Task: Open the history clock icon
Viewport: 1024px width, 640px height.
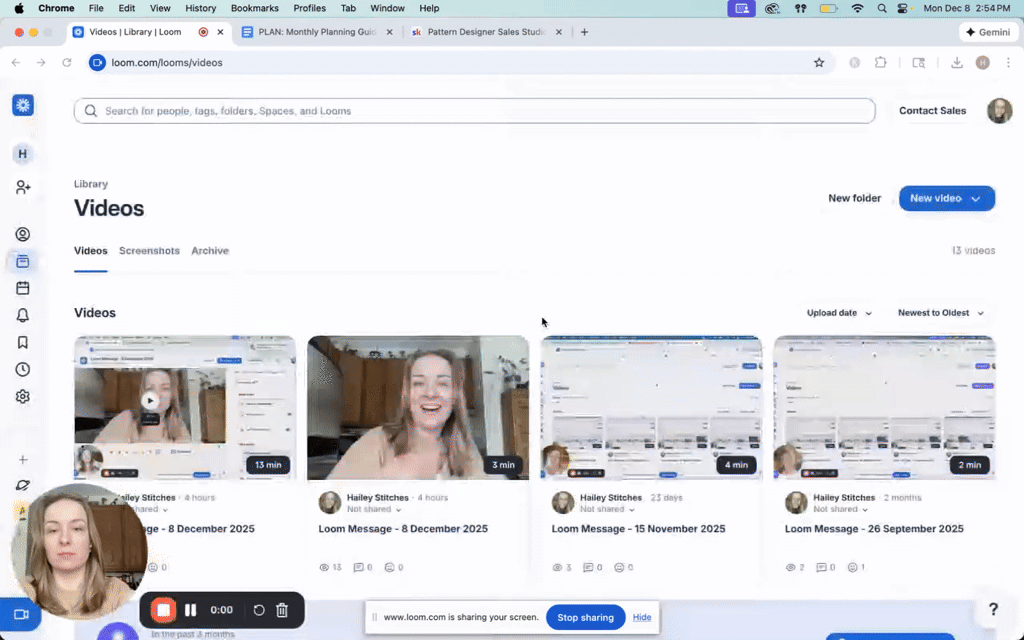Action: click(x=23, y=370)
